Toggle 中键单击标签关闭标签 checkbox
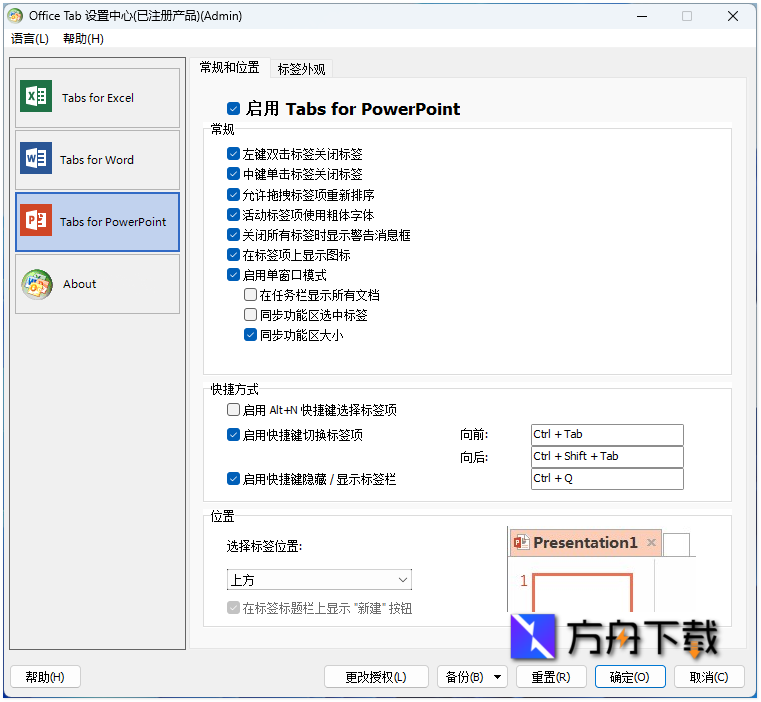Screen dimensions: 761x702 pyautogui.click(x=233, y=174)
